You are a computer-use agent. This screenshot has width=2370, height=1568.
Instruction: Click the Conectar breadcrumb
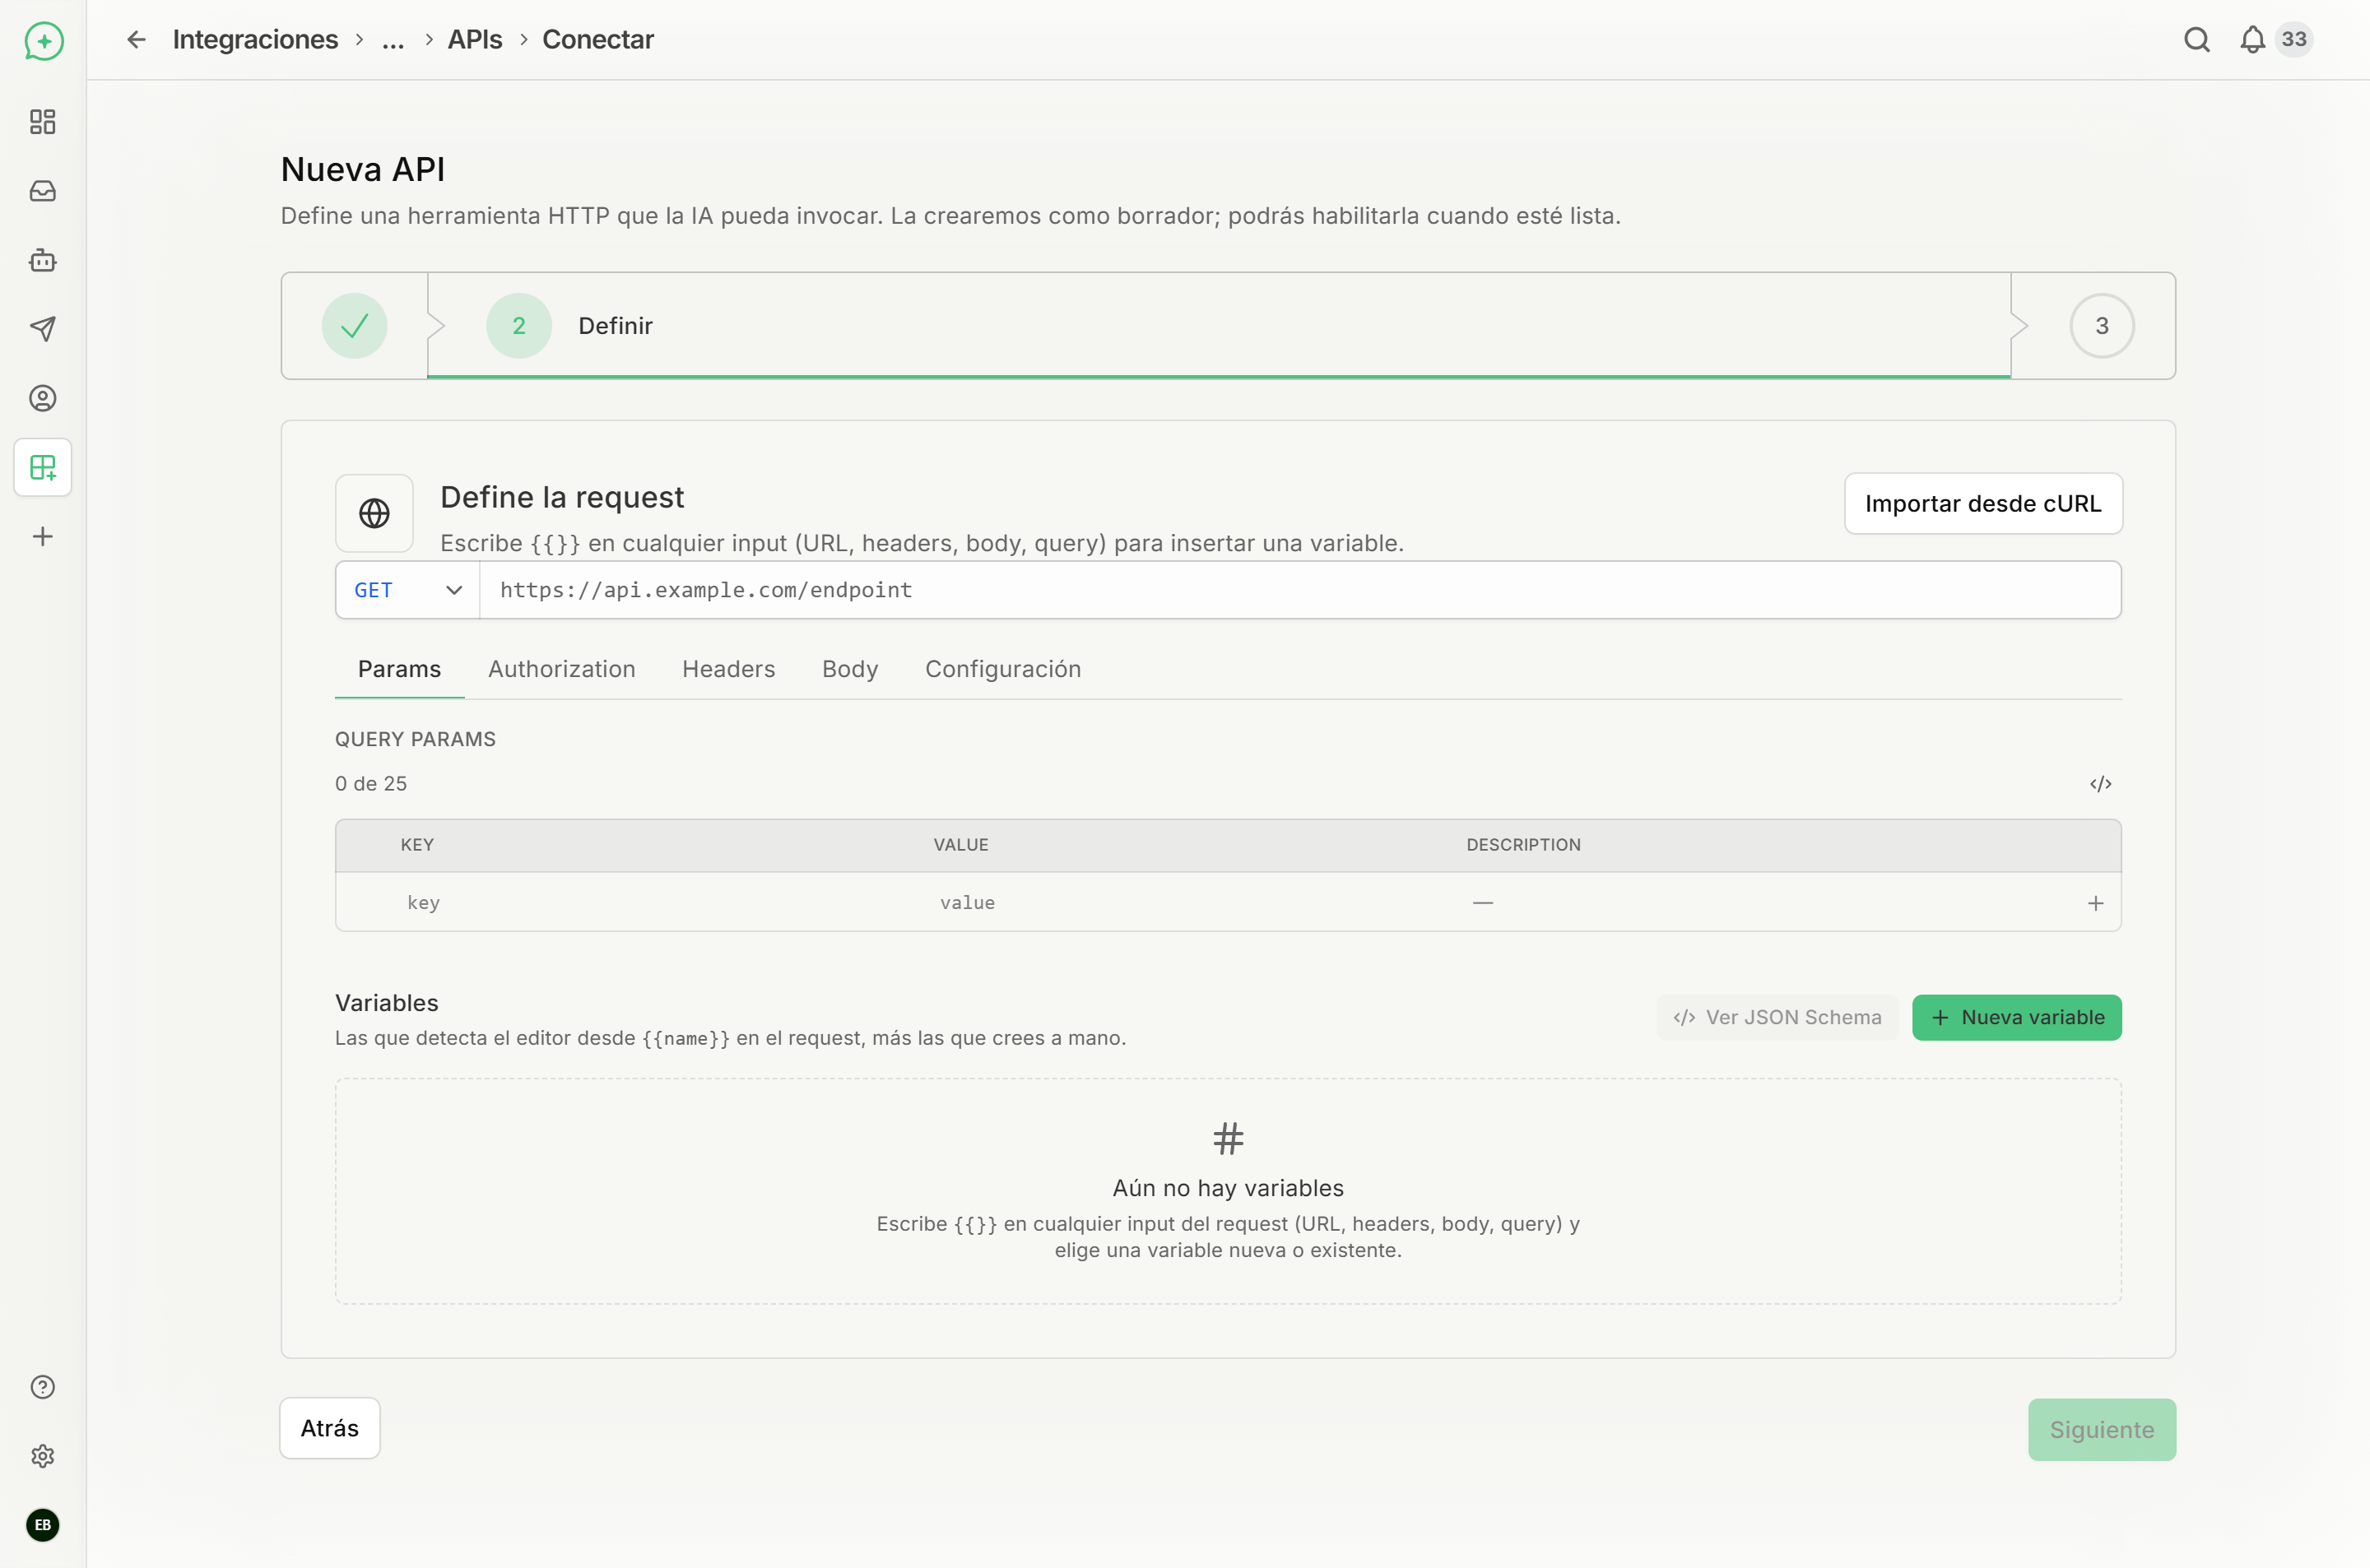(597, 39)
